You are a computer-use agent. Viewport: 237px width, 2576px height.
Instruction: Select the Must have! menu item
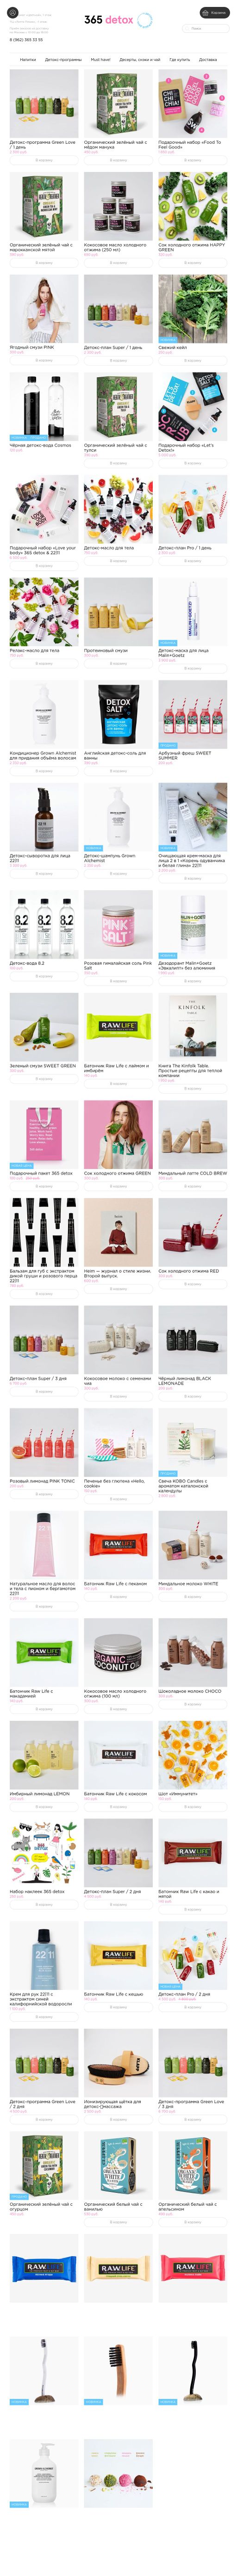coord(101,60)
